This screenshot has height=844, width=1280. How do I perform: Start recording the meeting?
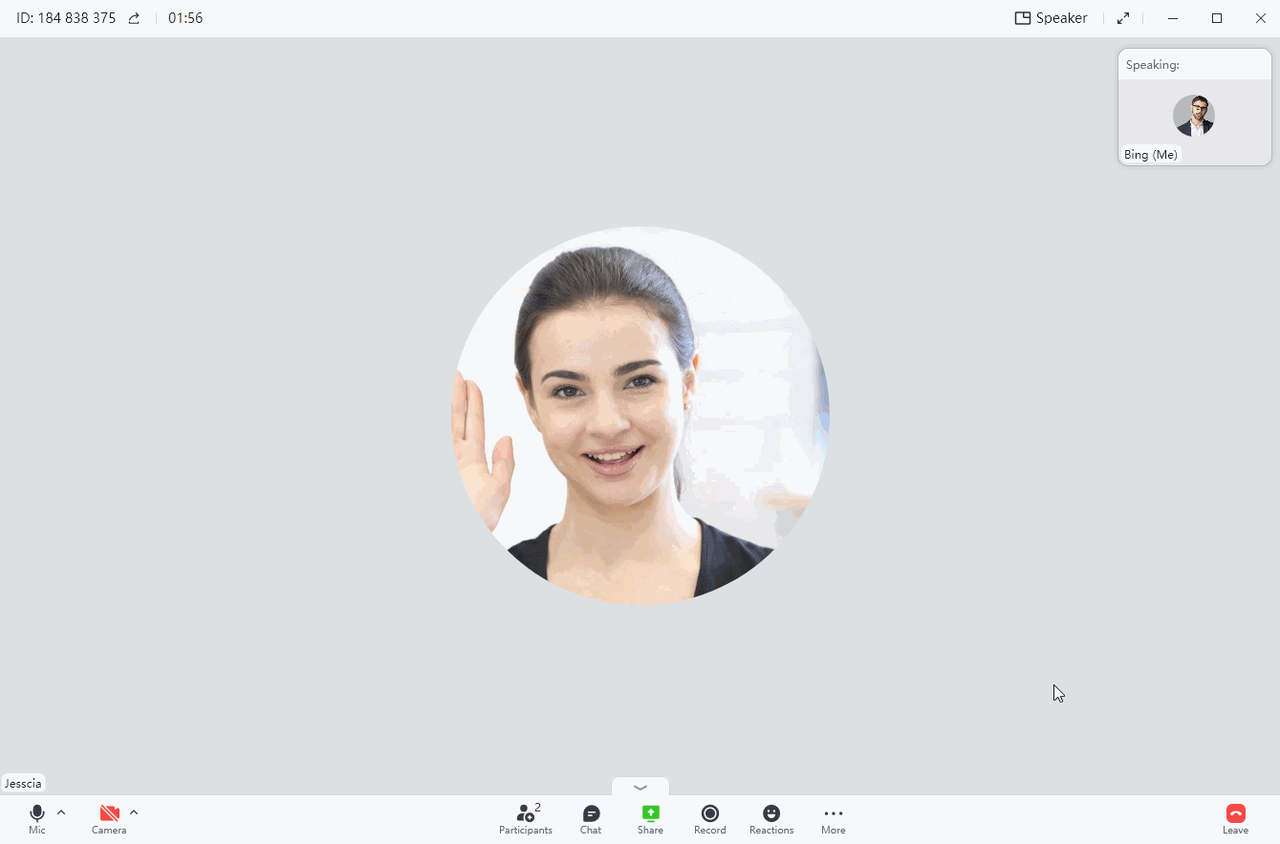click(710, 819)
